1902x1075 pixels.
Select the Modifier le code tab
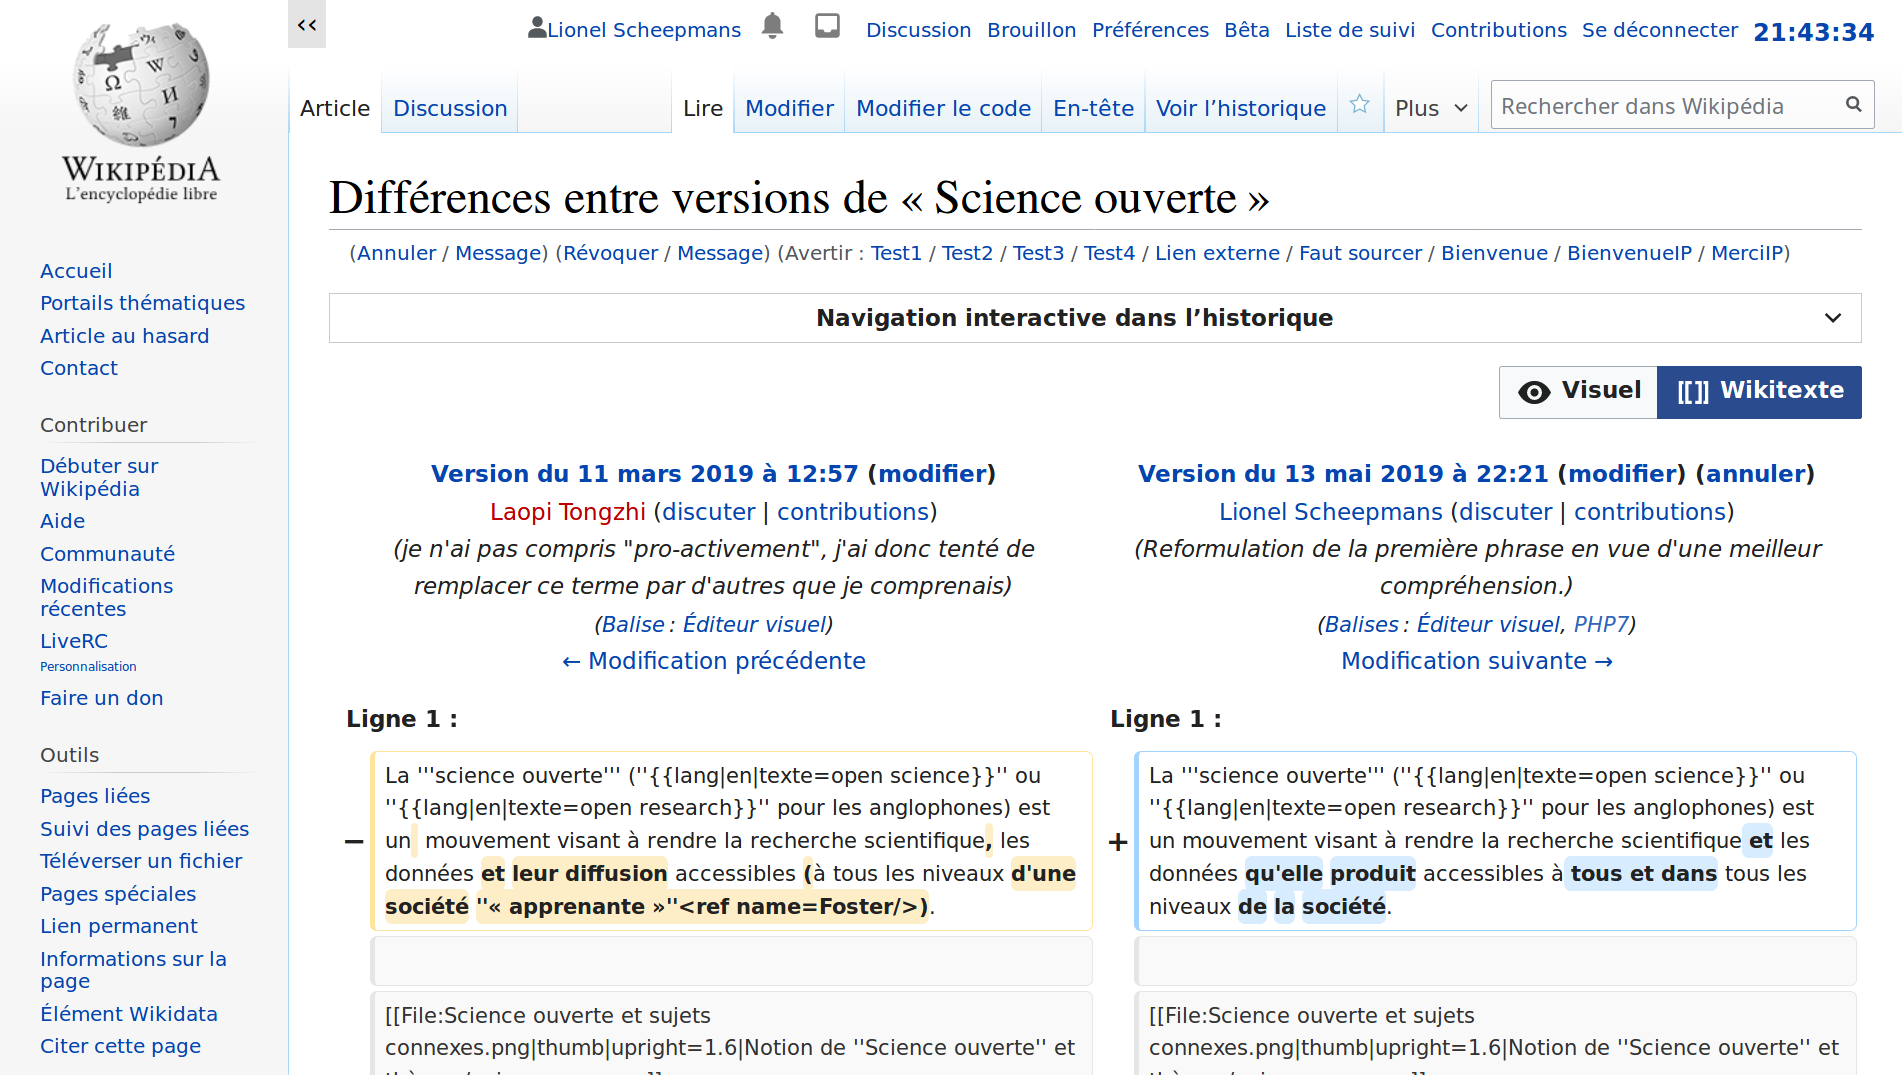click(x=943, y=108)
